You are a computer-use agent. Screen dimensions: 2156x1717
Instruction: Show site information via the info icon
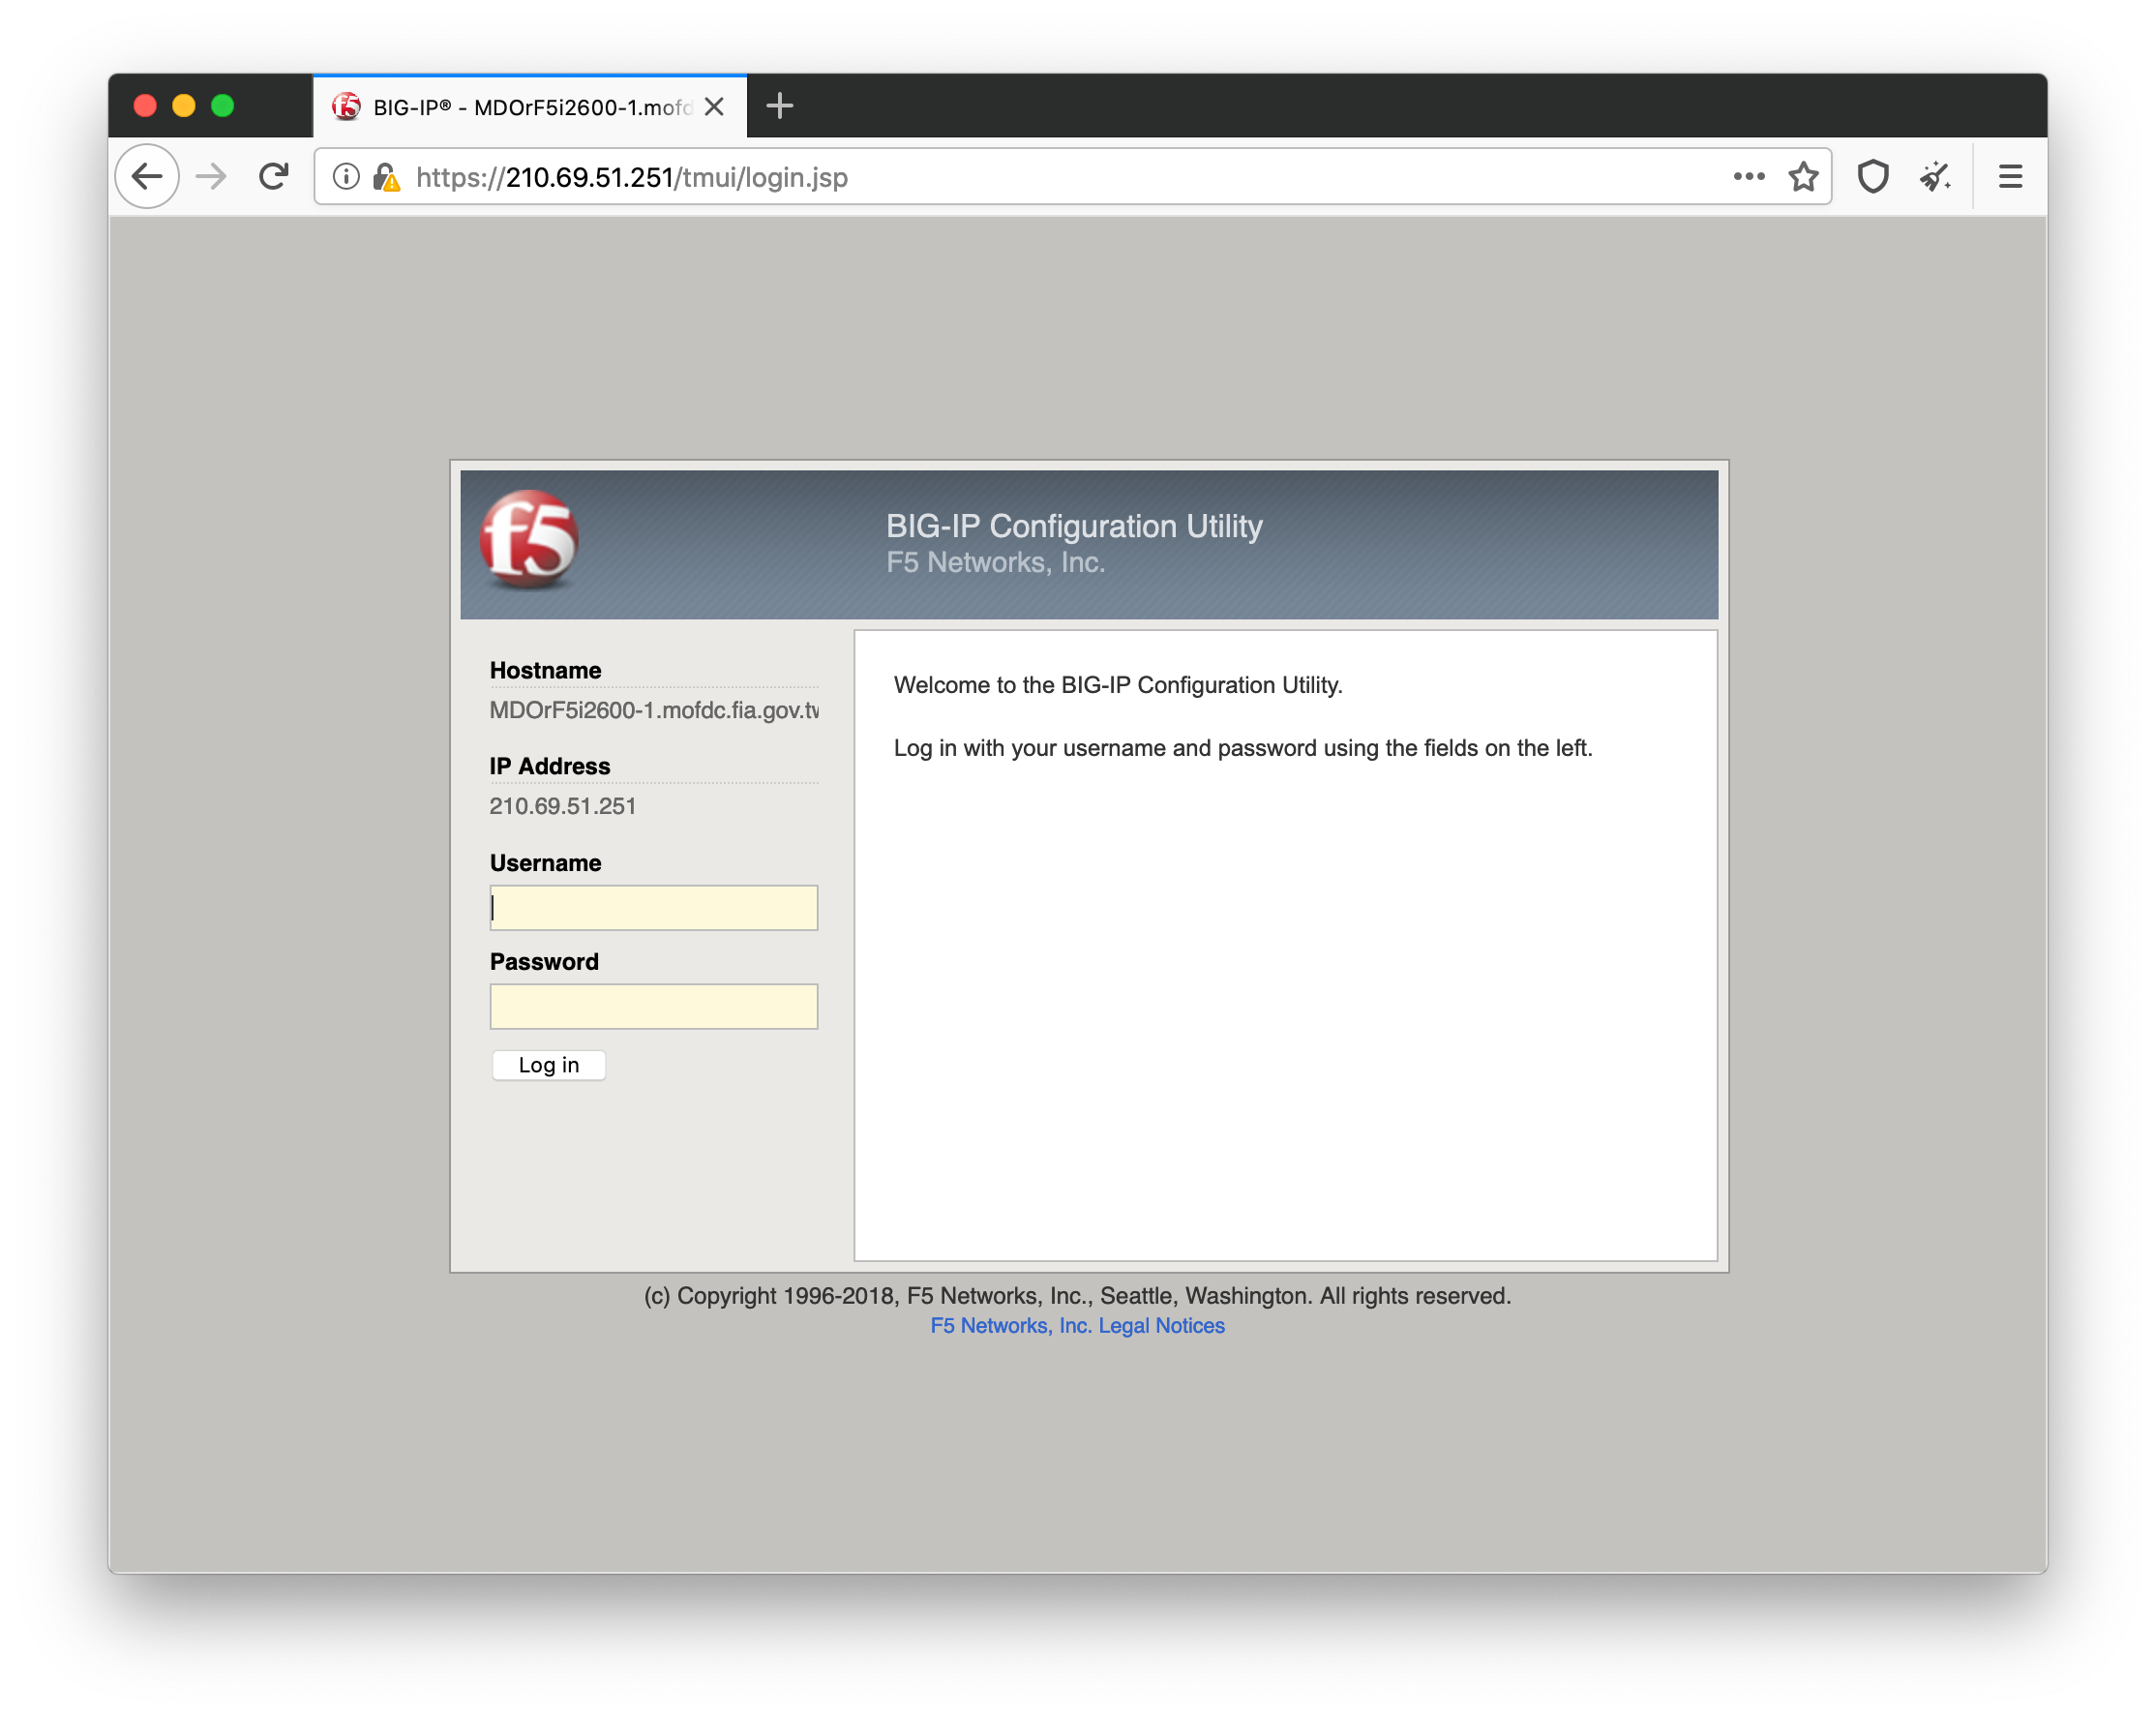[x=346, y=177]
